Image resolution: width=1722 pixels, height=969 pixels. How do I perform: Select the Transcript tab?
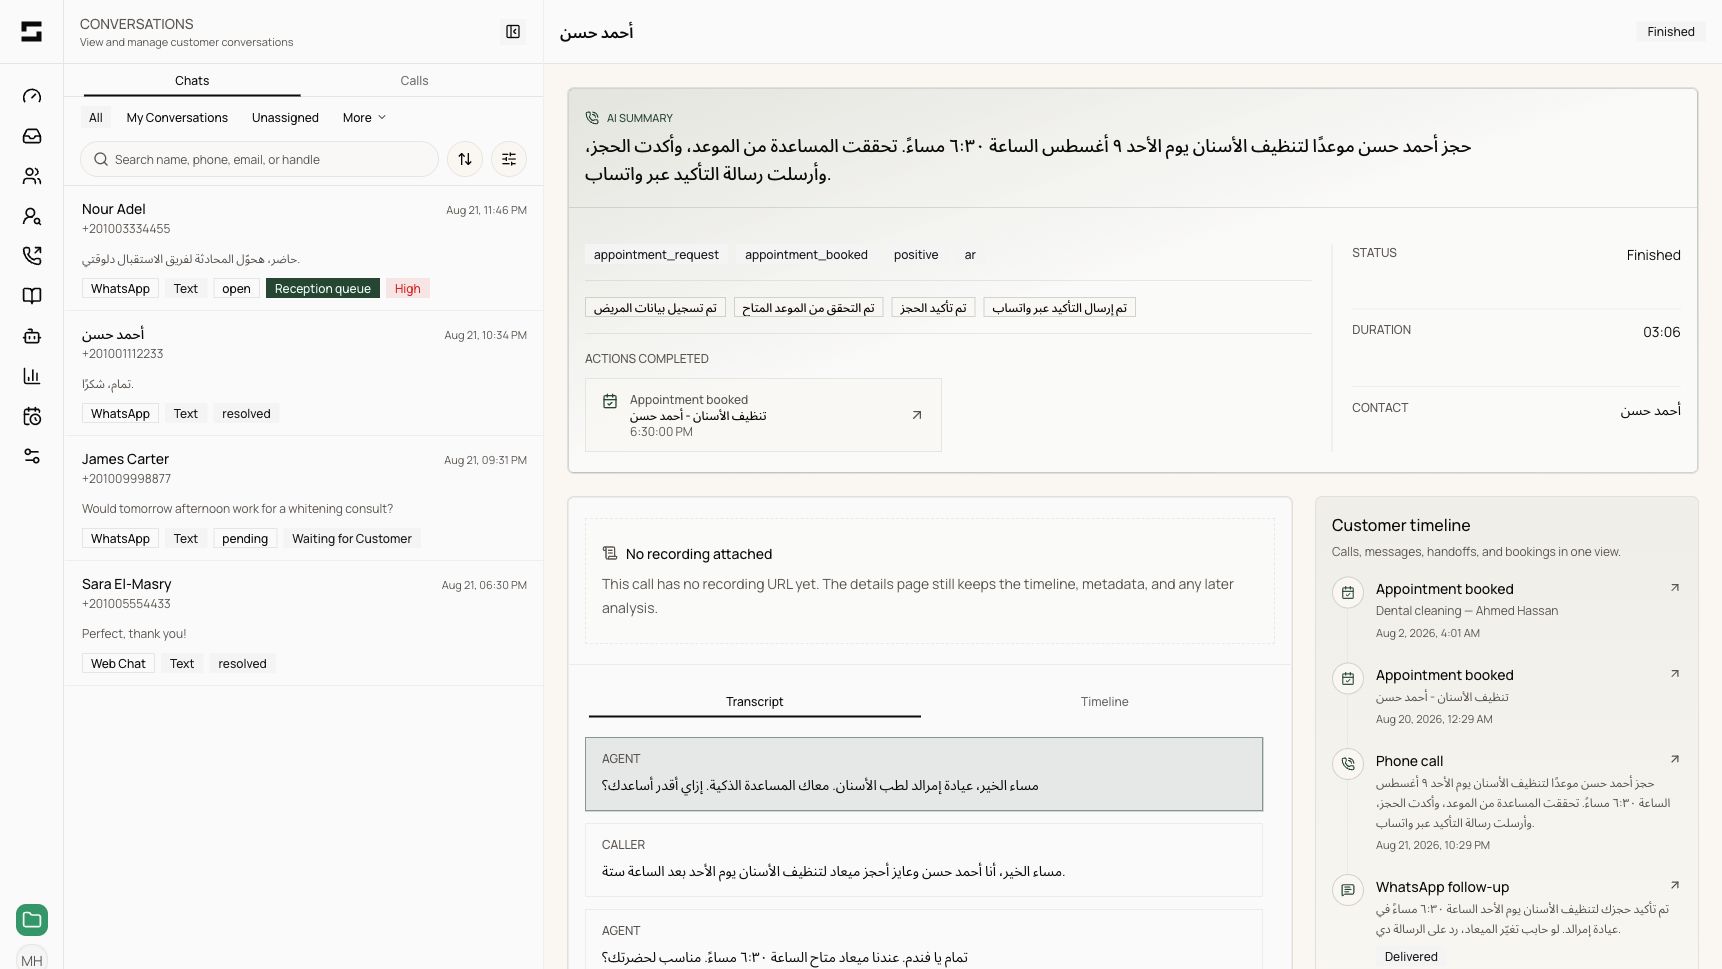[x=755, y=702]
